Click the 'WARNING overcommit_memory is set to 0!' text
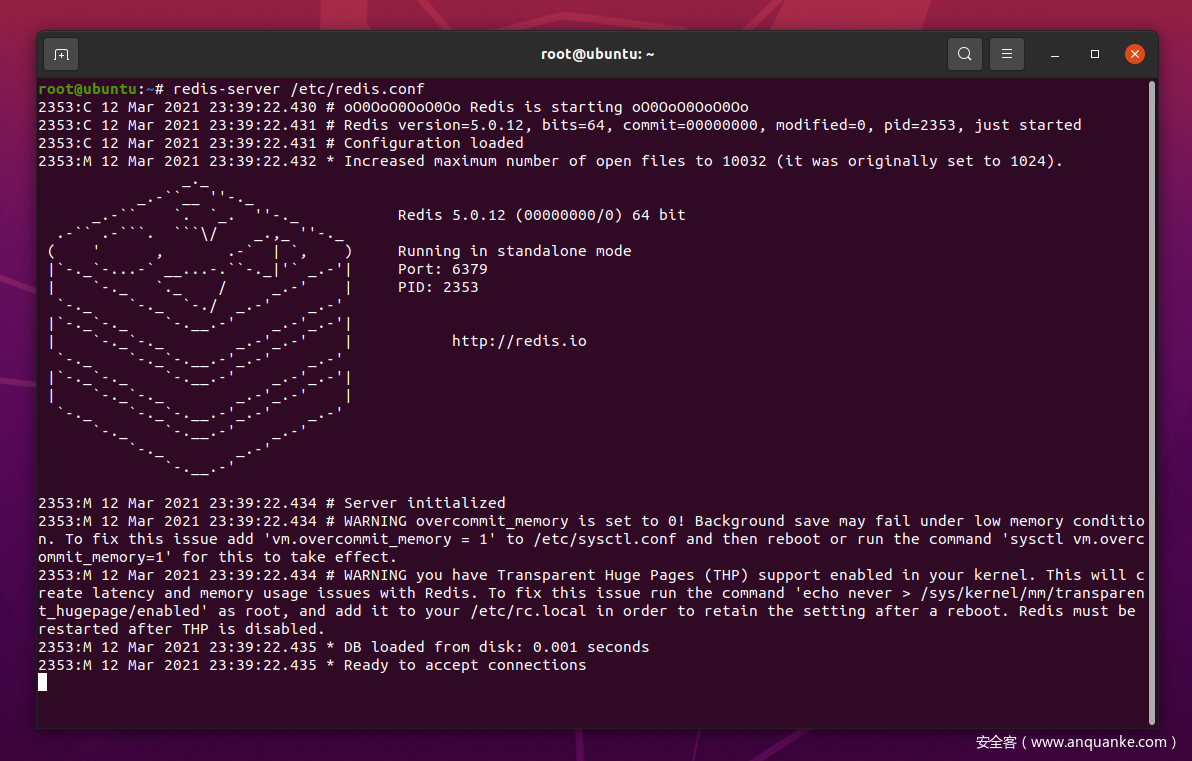This screenshot has height=761, width=1192. coord(515,522)
